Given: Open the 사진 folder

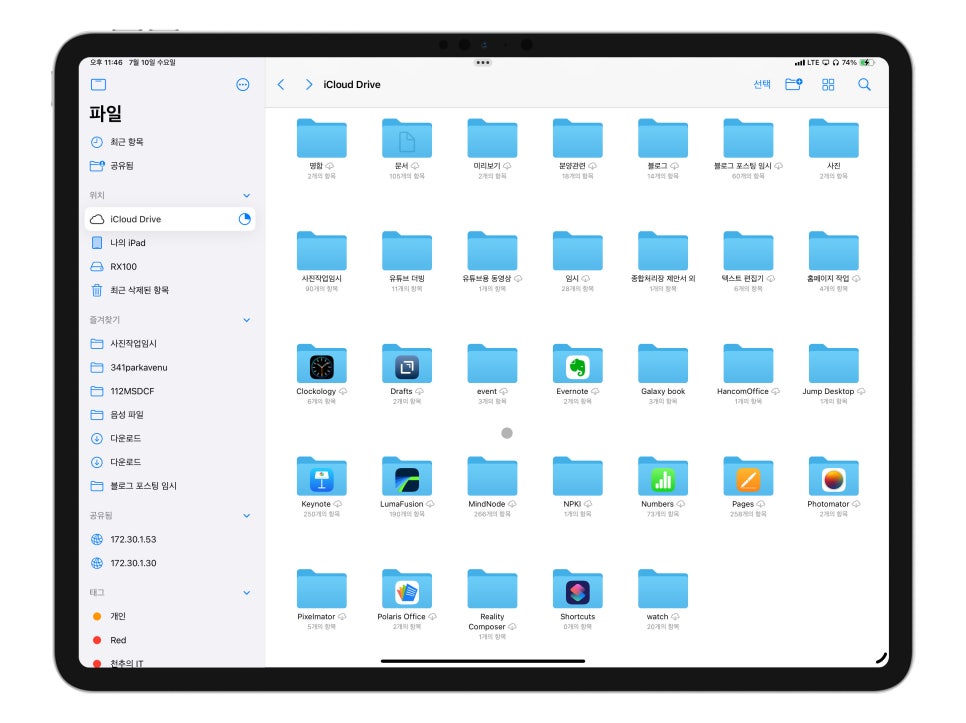Looking at the screenshot, I should click(834, 139).
